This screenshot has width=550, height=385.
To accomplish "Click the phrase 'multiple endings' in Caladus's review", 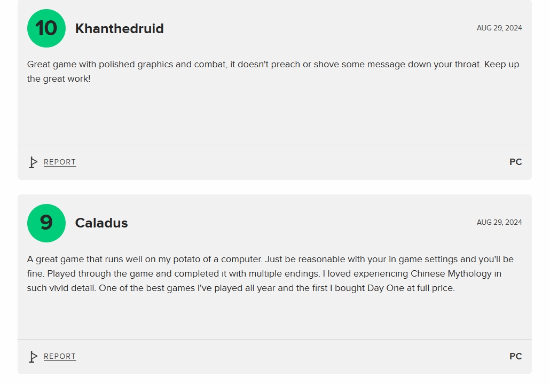I will coord(282,273).
